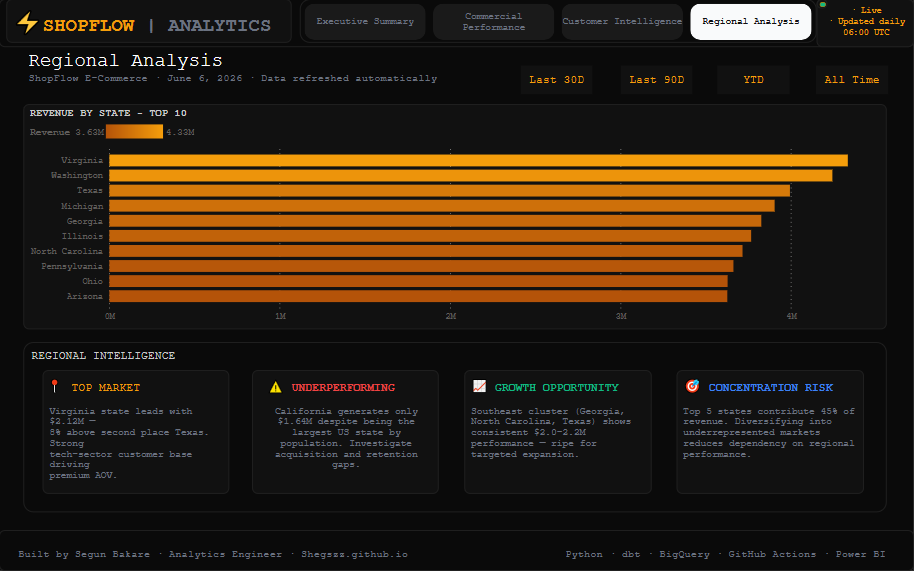Screen dimensions: 914x571
Task: Click the Regional Analysis page title
Action: click(125, 61)
